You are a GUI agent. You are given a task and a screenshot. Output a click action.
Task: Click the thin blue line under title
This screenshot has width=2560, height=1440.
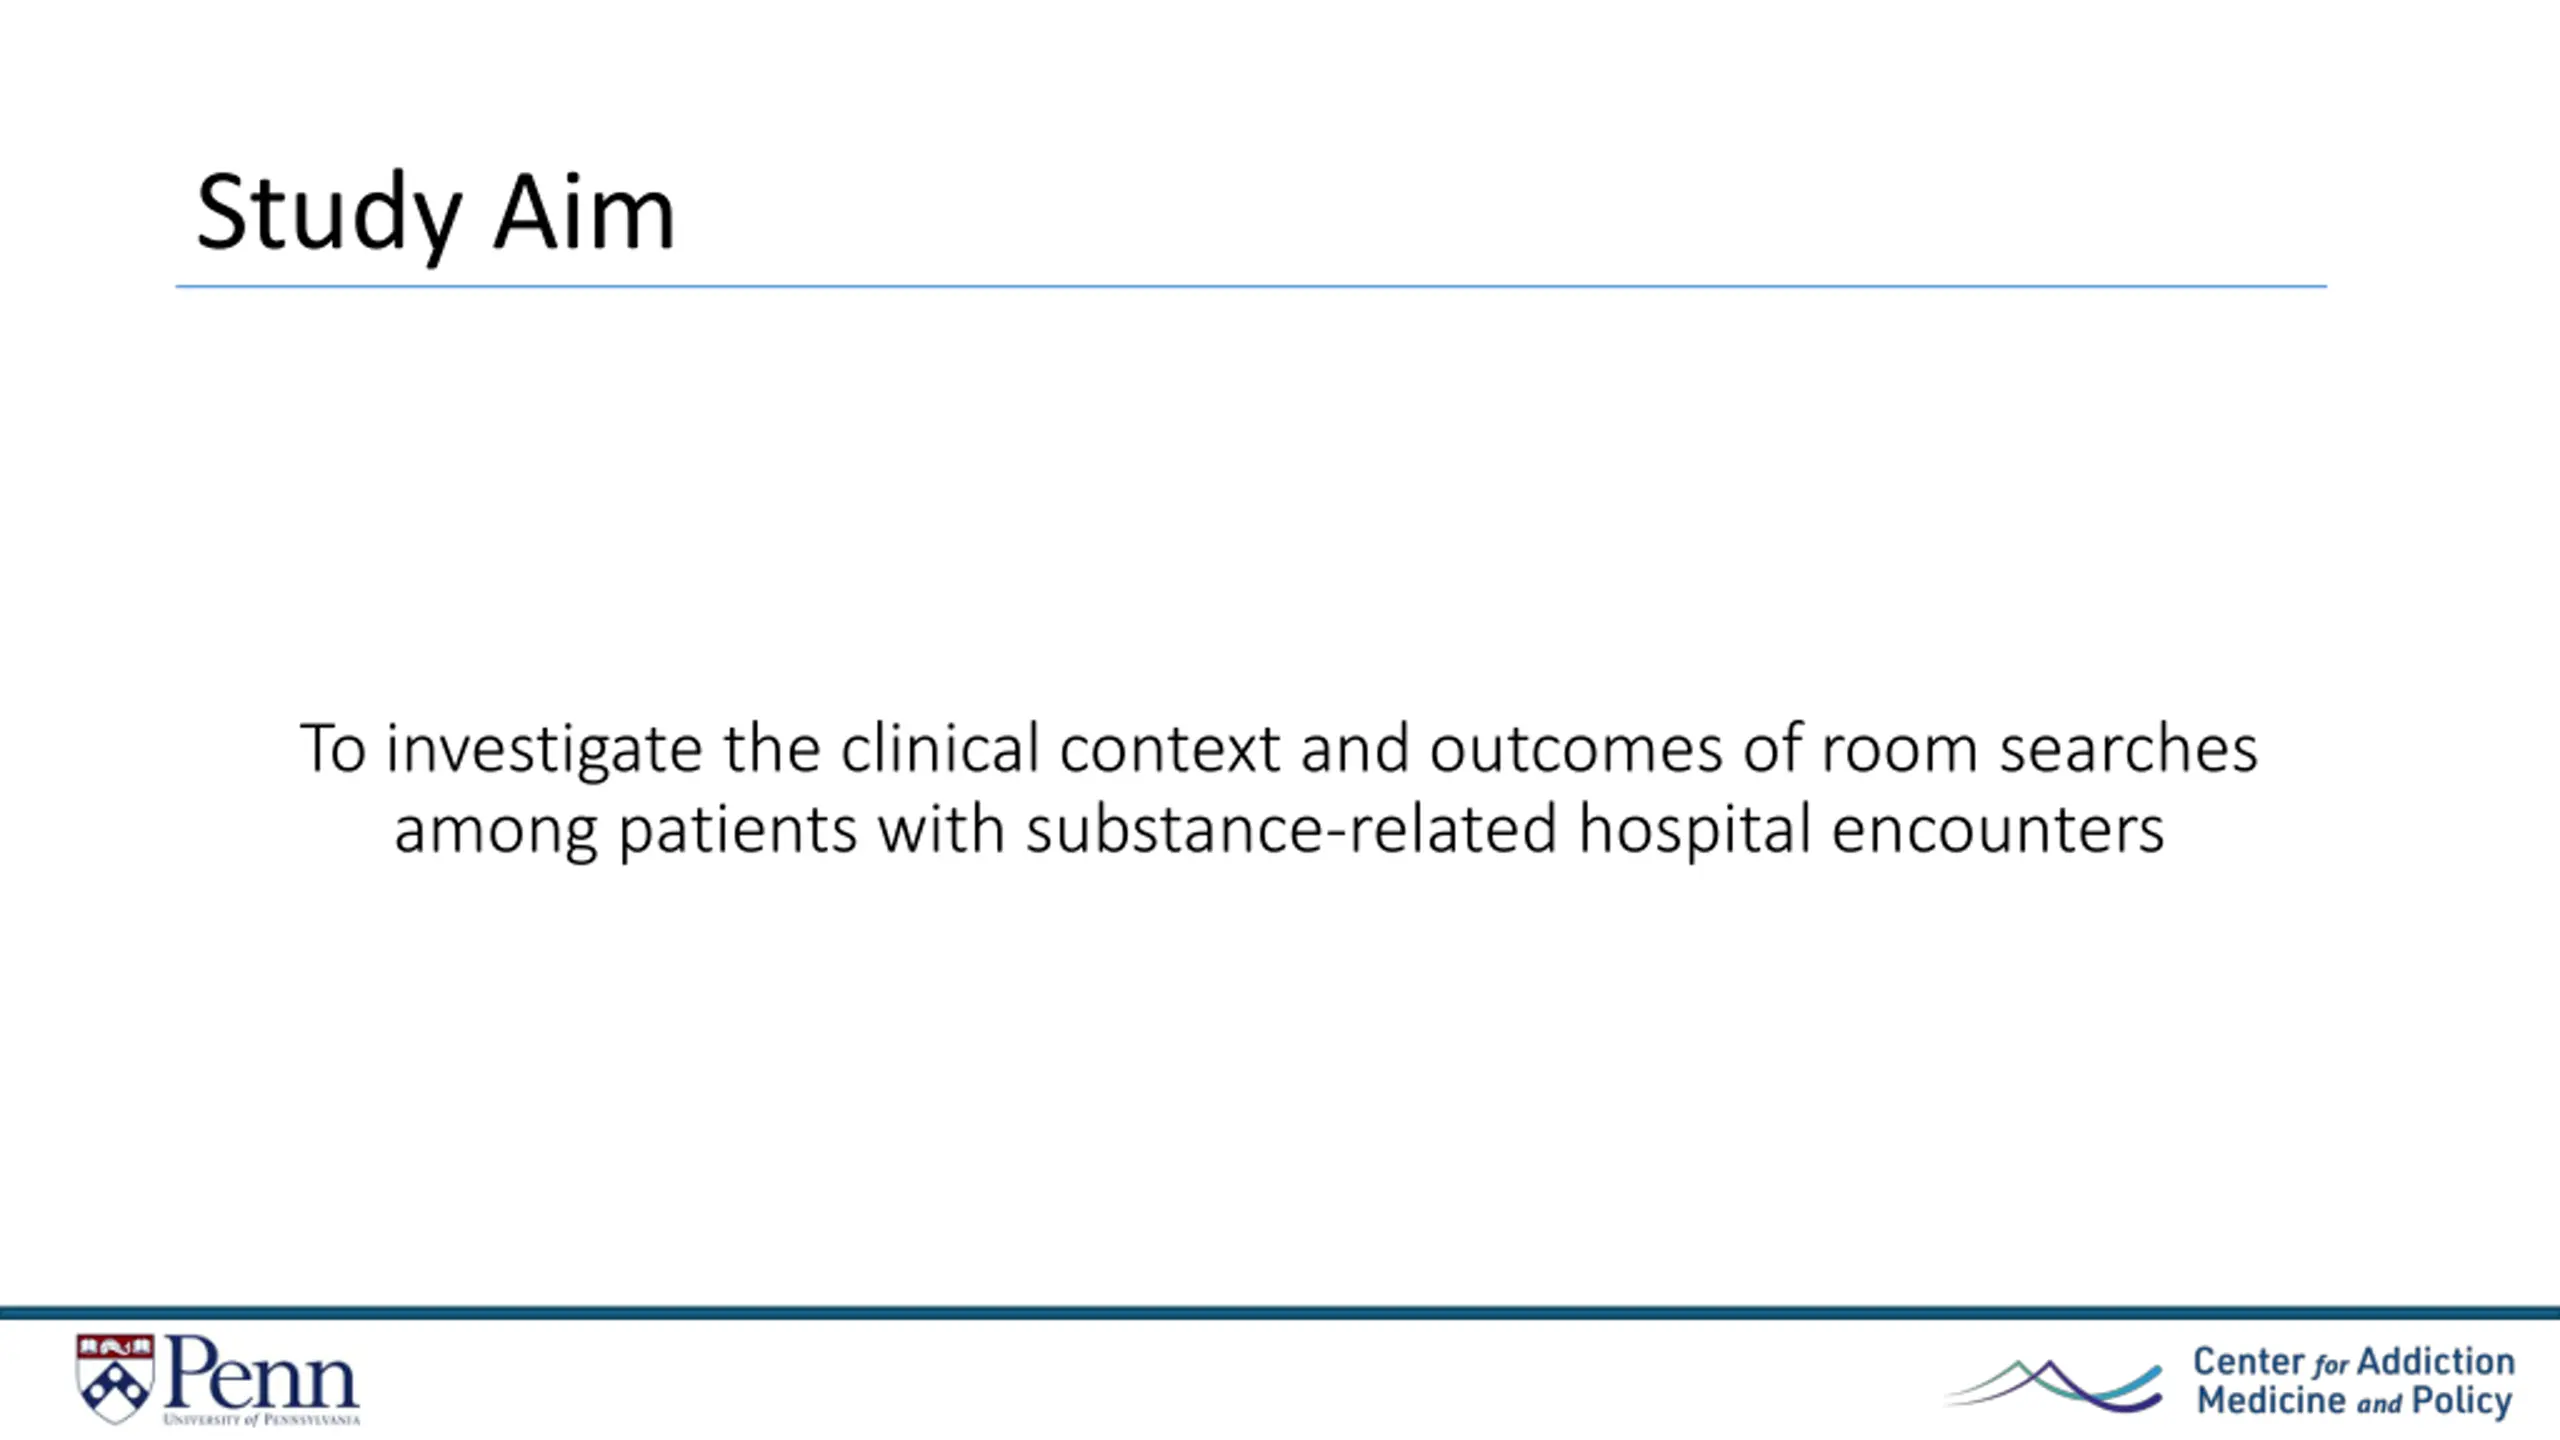(1251, 287)
